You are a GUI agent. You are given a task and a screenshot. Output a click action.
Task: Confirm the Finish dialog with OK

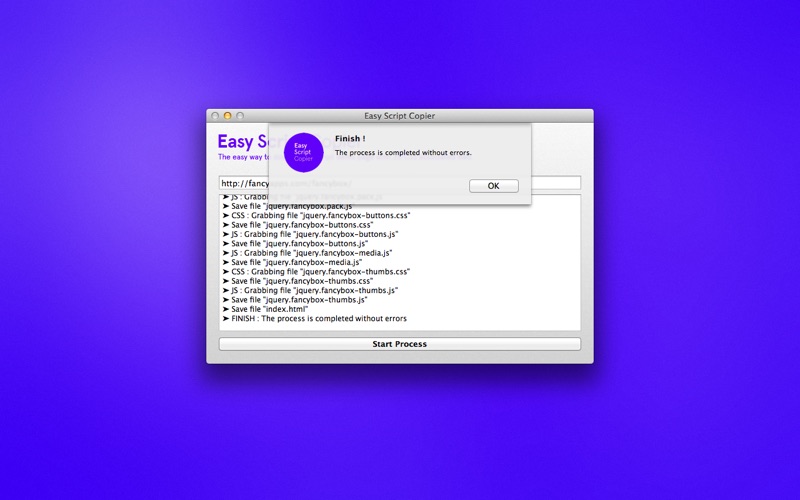493,186
